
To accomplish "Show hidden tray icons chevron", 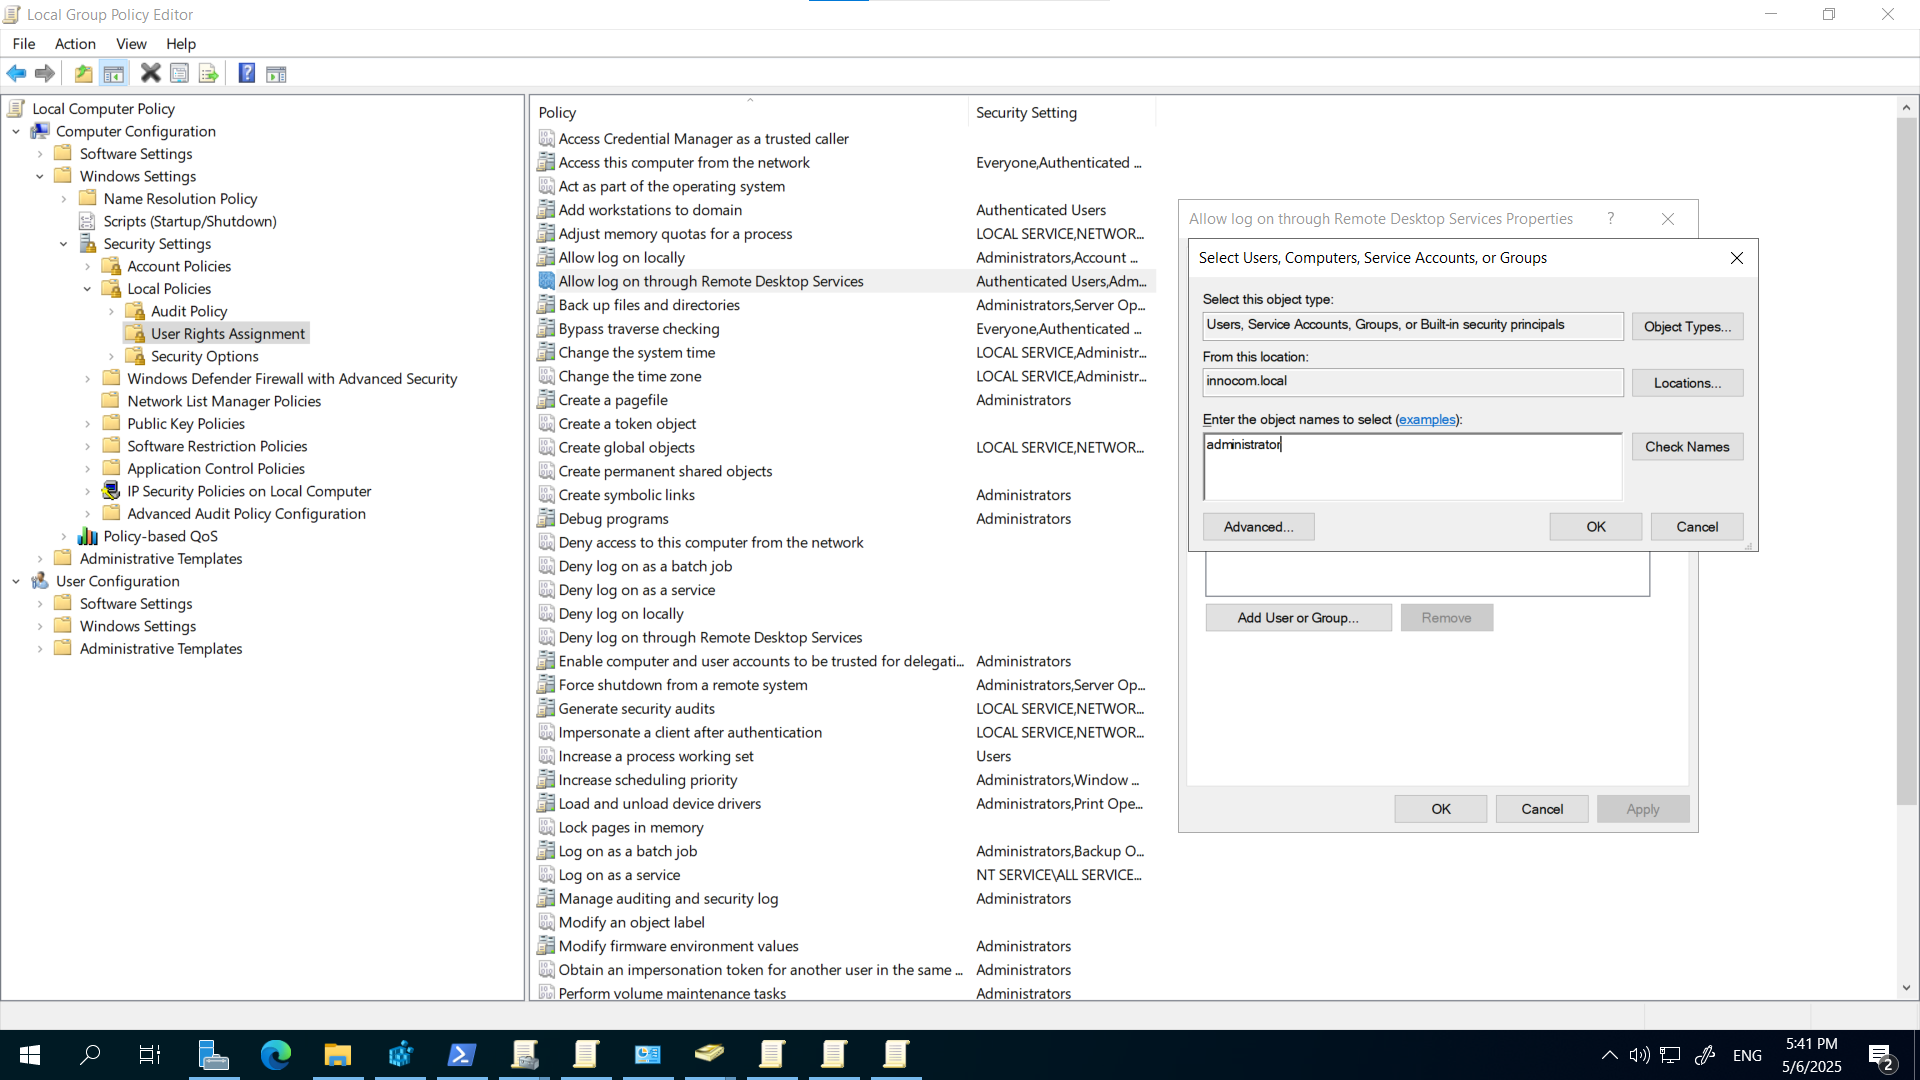I will pos(1610,1055).
